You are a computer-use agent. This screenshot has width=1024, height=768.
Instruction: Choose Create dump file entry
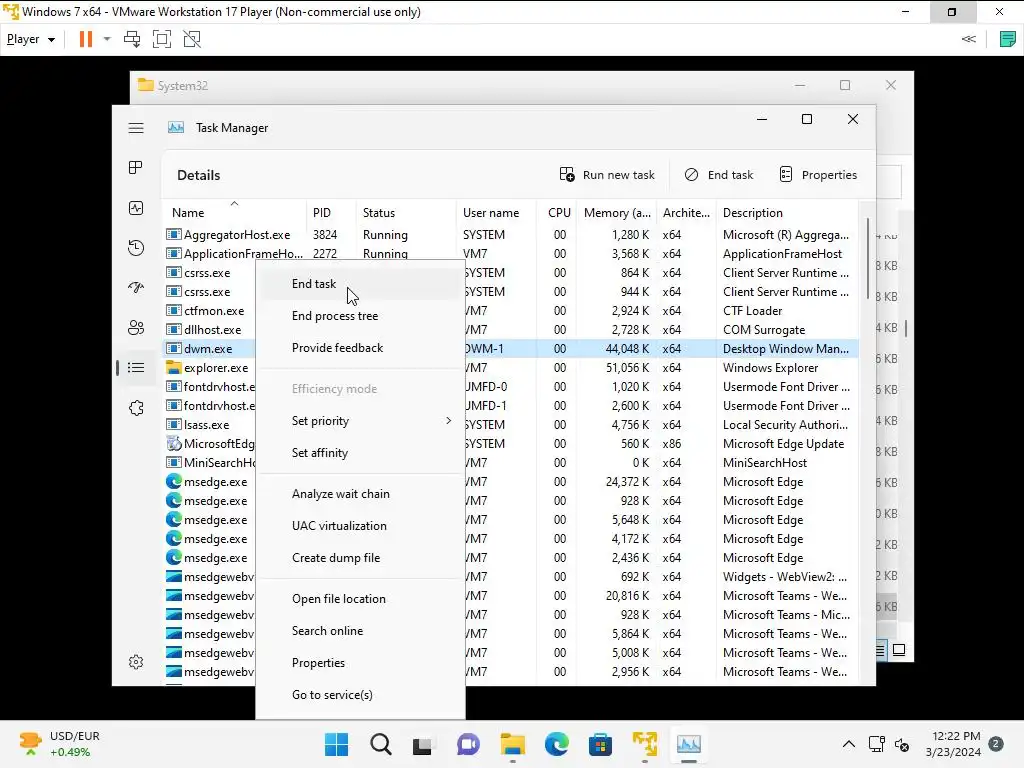coord(360,558)
